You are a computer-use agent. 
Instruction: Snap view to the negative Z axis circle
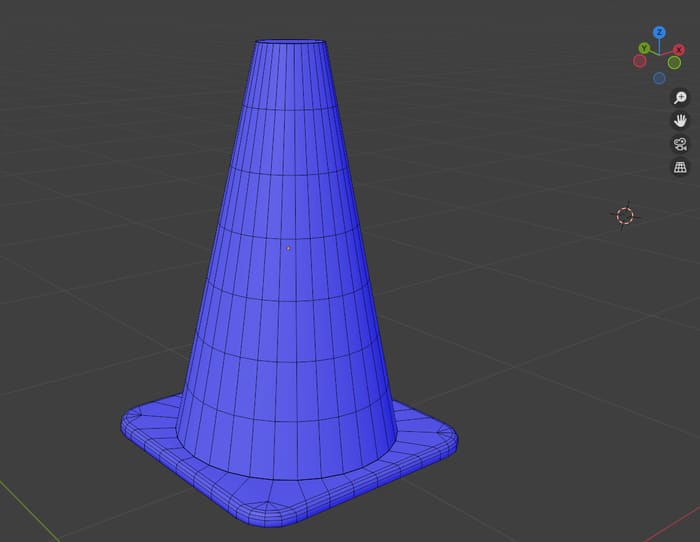coord(659,78)
